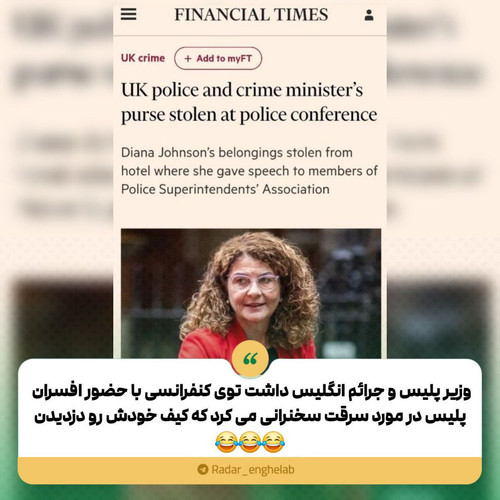This screenshot has width=500, height=500.
Task: Click the first line of Persian caption
Action: tap(251, 392)
